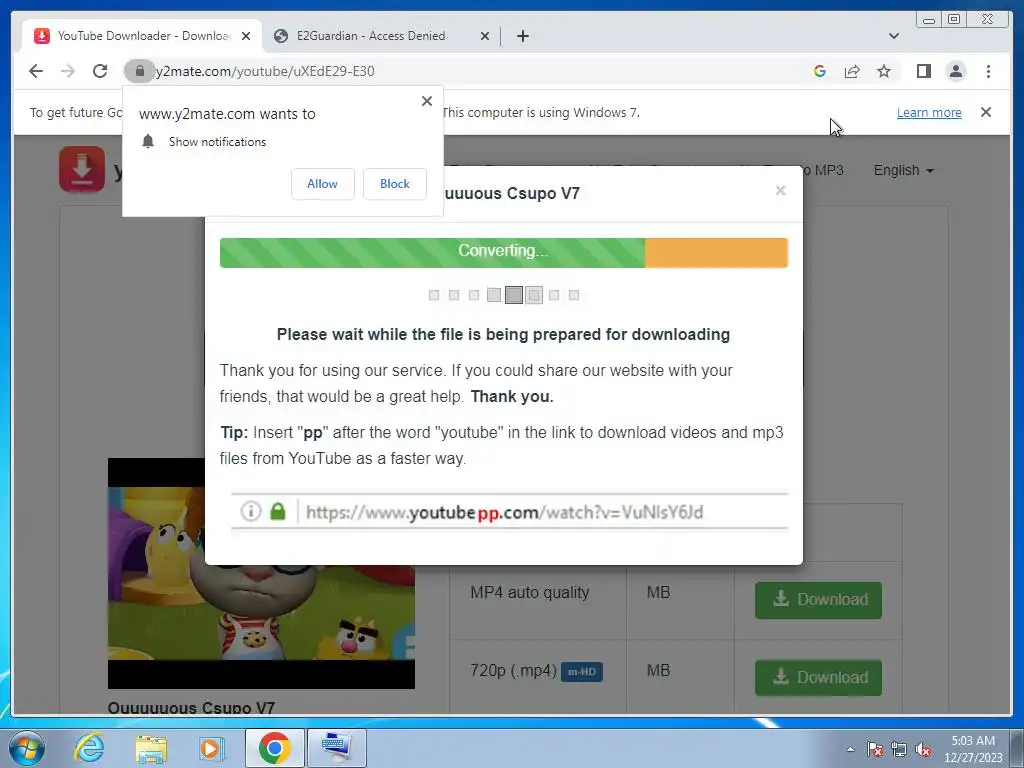
Task: Open File Explorer from taskbar
Action: [x=151, y=748]
